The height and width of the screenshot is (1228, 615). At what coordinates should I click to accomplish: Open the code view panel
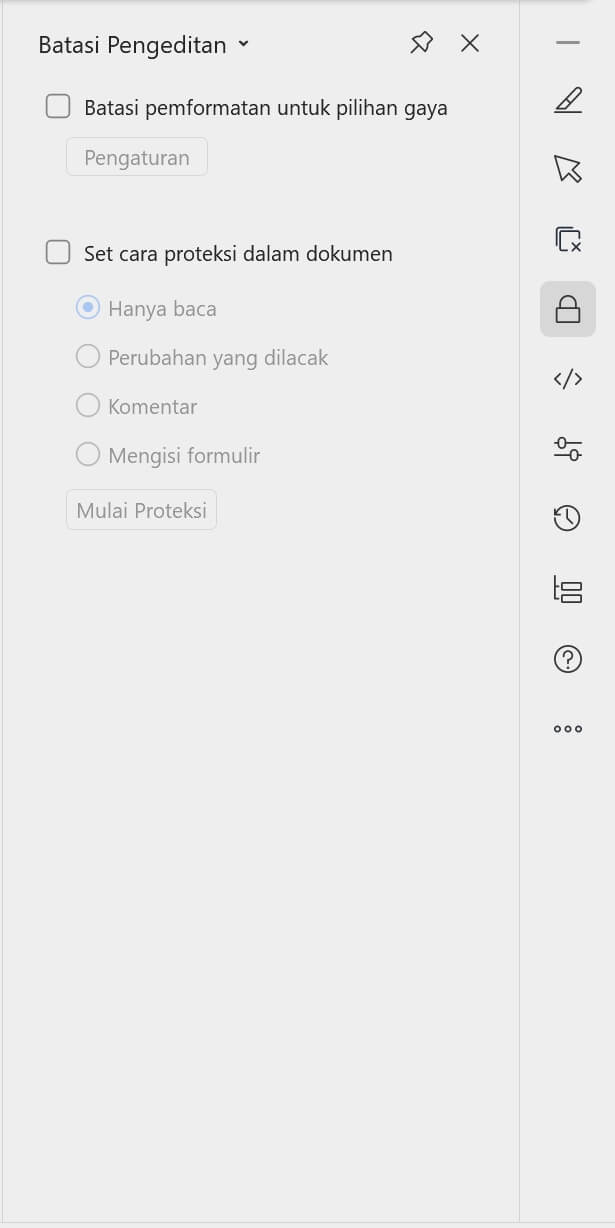pos(567,379)
